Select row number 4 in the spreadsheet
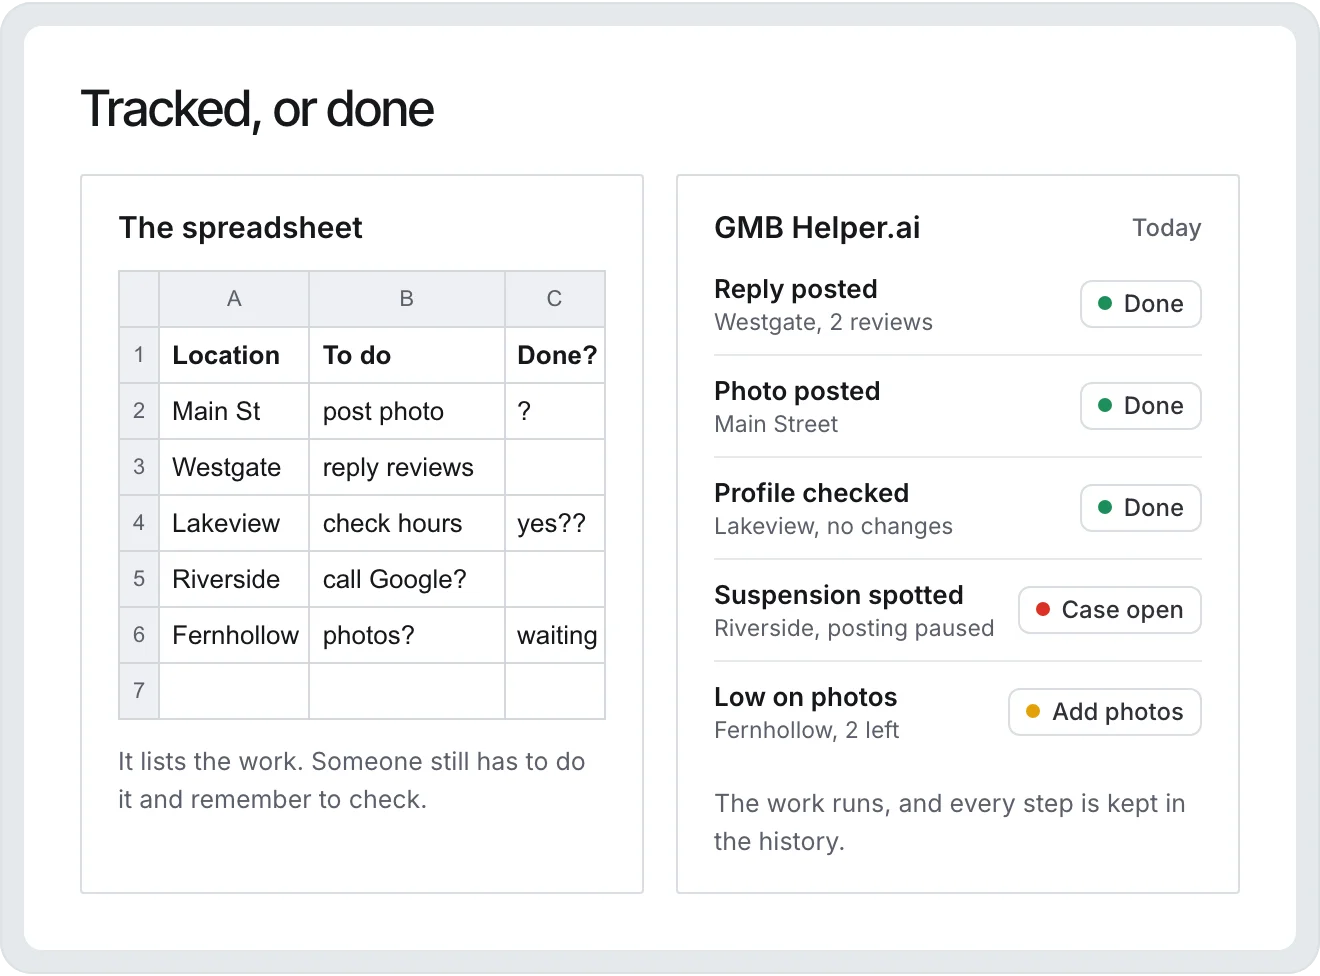Image resolution: width=1320 pixels, height=976 pixels. click(139, 523)
